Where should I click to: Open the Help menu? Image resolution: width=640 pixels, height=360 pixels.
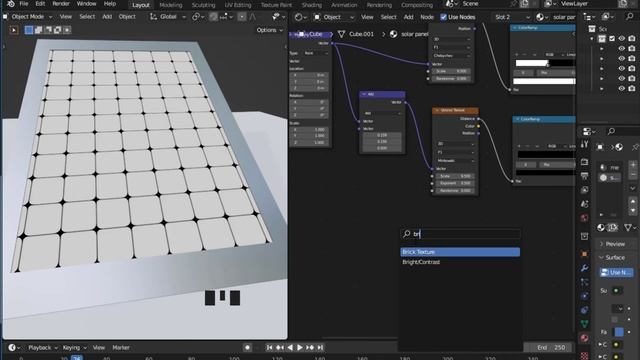(x=110, y=4)
